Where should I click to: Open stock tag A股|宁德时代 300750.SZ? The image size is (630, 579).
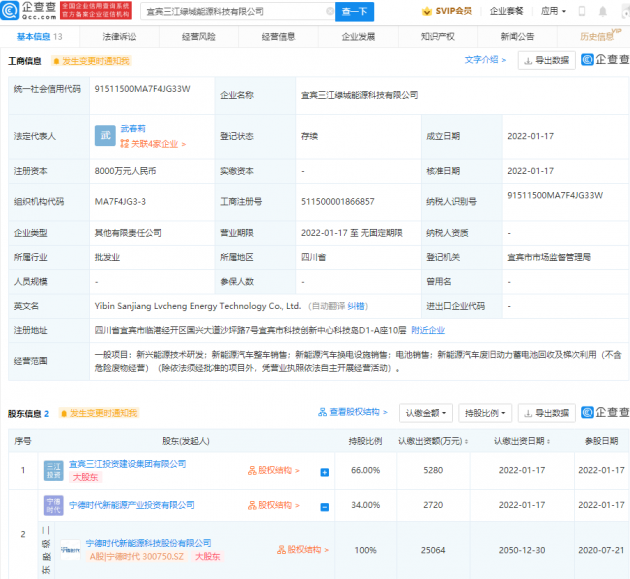point(137,556)
